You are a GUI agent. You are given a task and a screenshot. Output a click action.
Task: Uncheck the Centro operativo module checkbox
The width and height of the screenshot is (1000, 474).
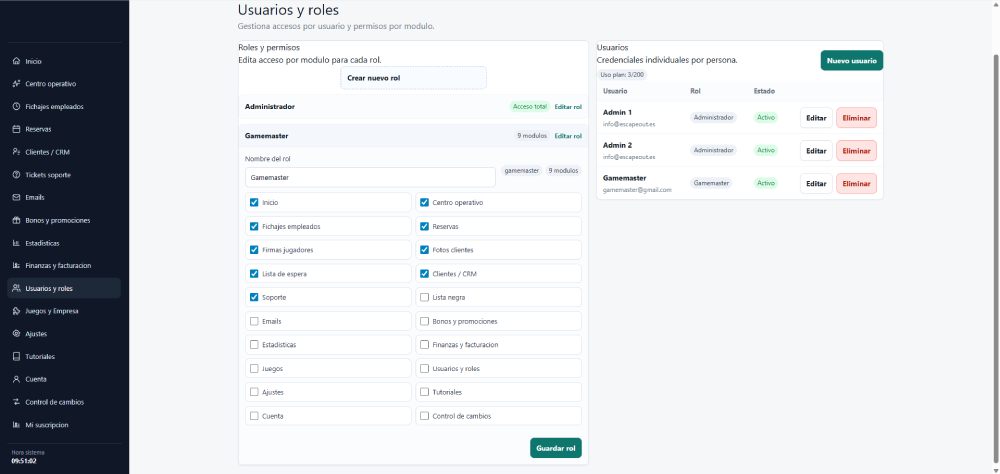(424, 202)
